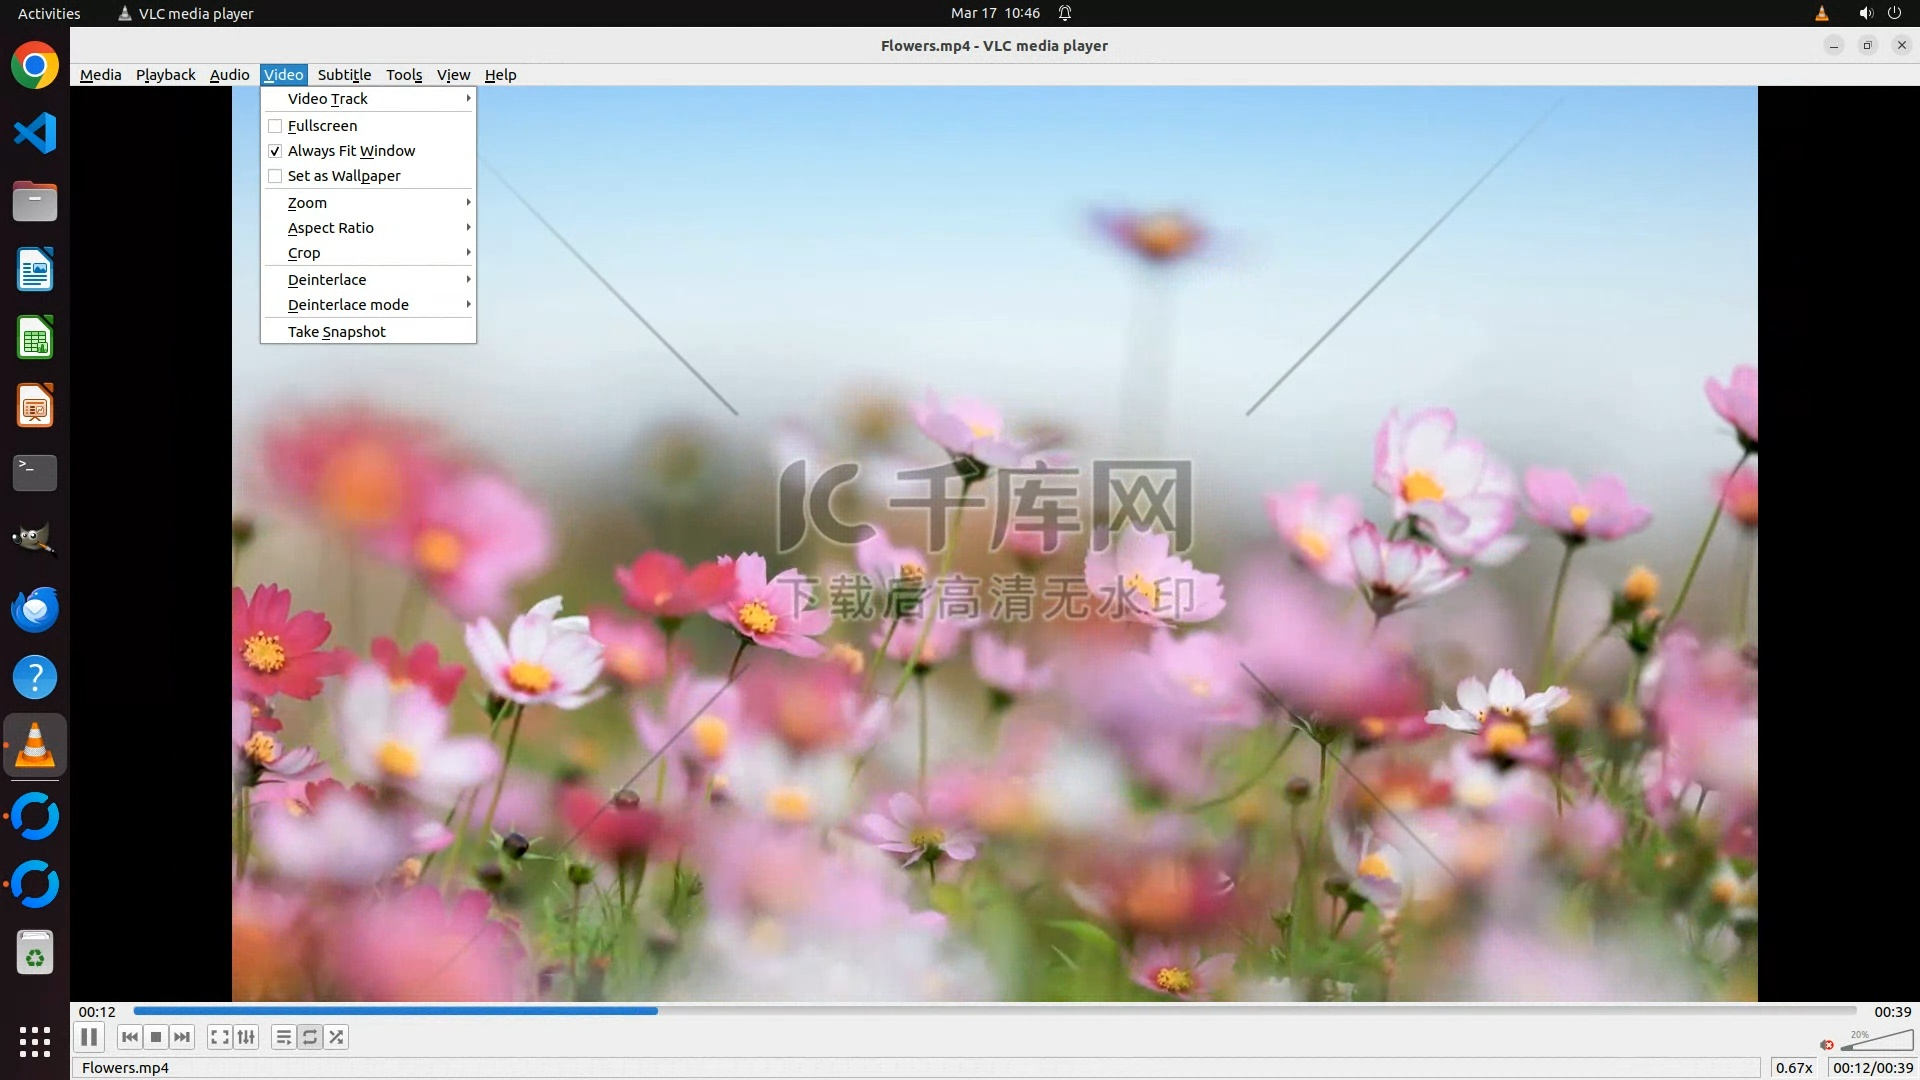Image resolution: width=1920 pixels, height=1080 pixels.
Task: Adjust the volume slider
Action: tap(1875, 1044)
